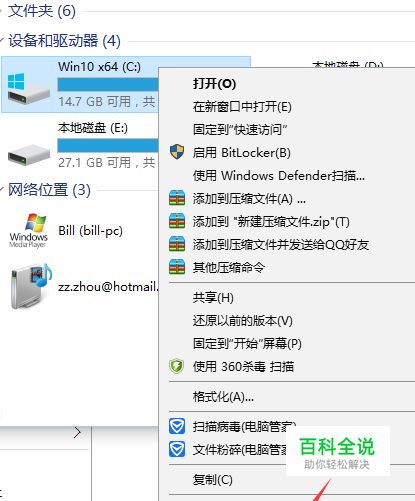
Task: Click the 360 antivirus green shield icon
Action: (x=177, y=366)
